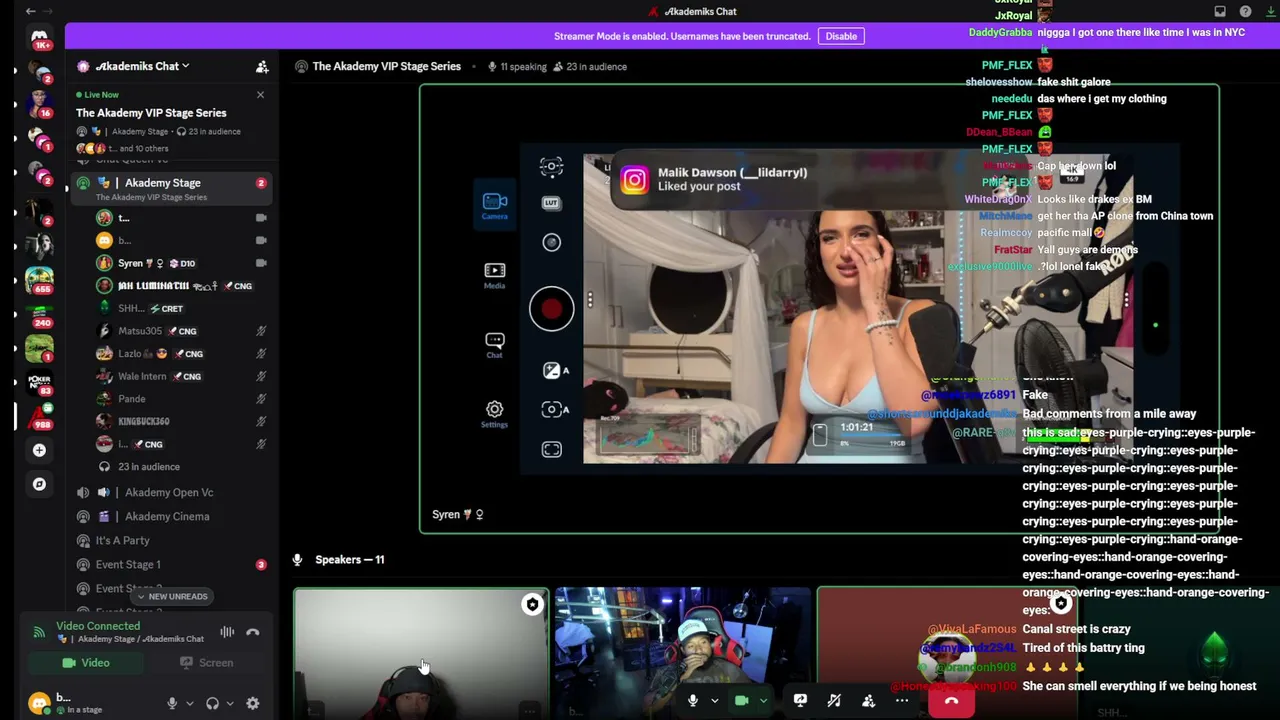Open the first speaker's video tile
The image size is (1280, 720).
coord(421,653)
